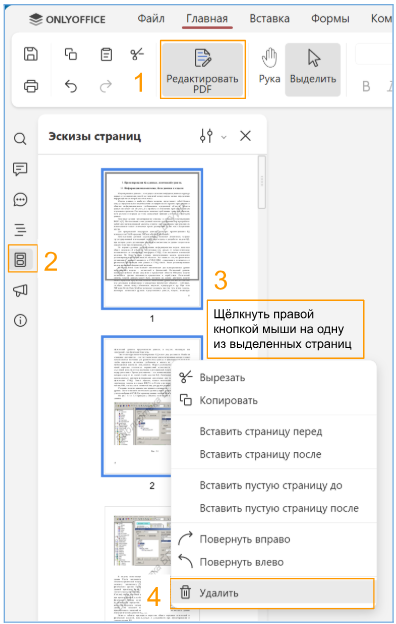Open the headings navigation sidebar icon
This screenshot has height=624, width=396.
(20, 230)
